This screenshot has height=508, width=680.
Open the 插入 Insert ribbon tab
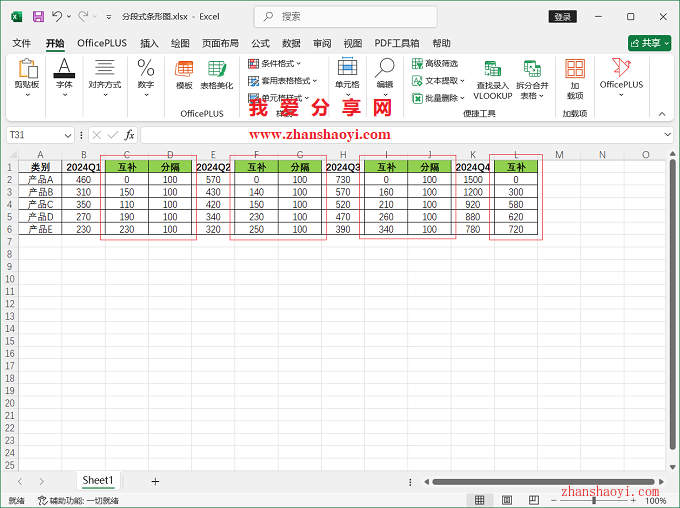click(x=149, y=44)
